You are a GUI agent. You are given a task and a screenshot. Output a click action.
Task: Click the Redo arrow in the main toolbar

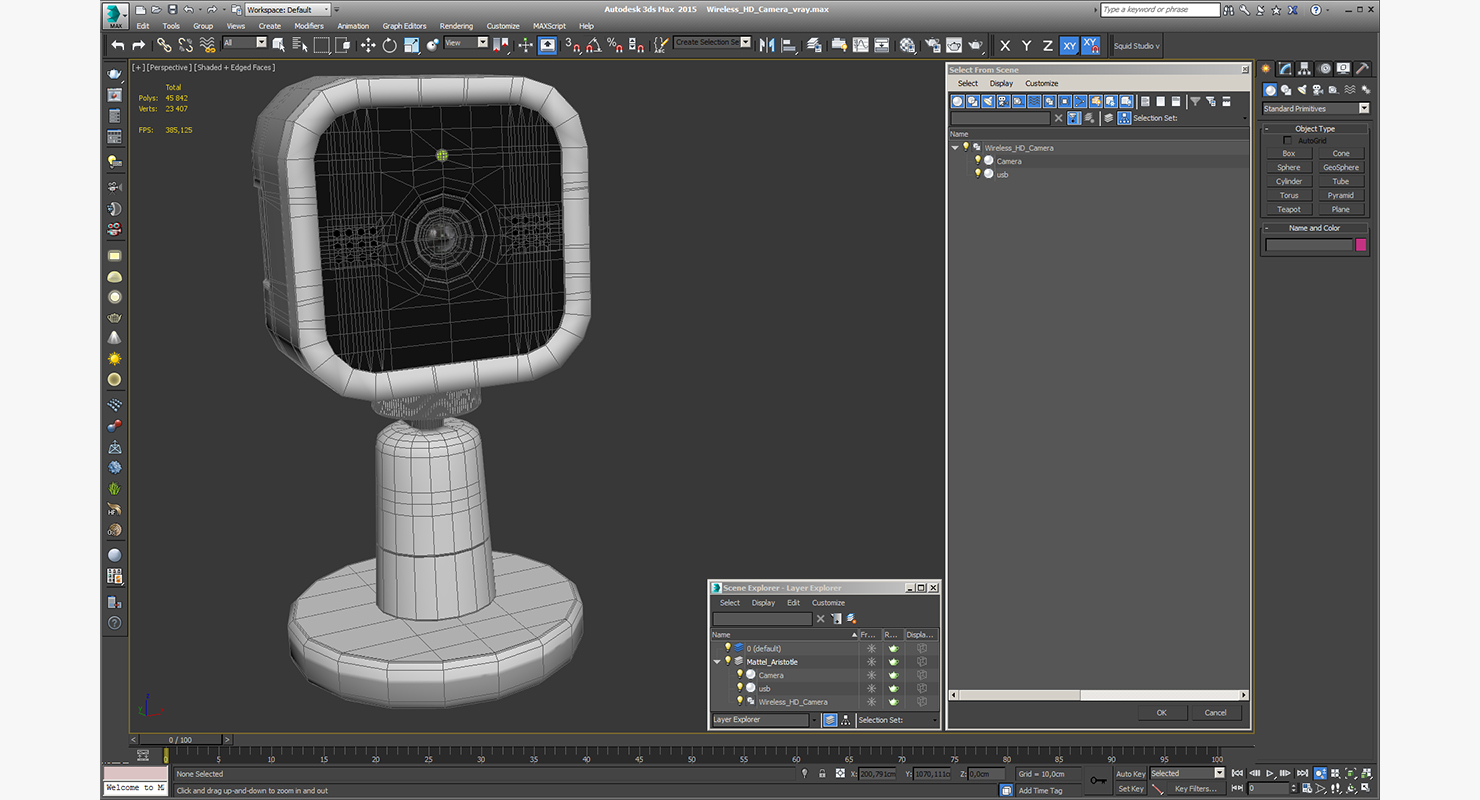pos(138,45)
